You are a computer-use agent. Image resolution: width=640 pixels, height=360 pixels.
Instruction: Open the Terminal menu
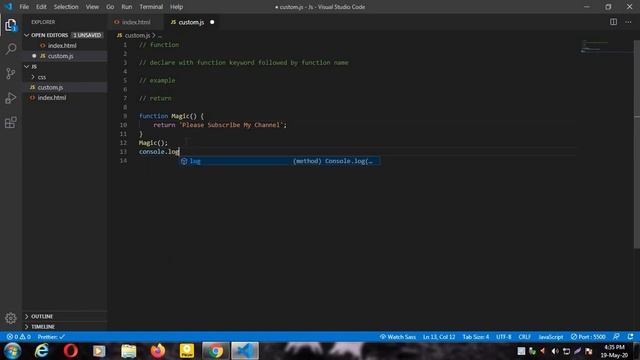tap(151, 7)
